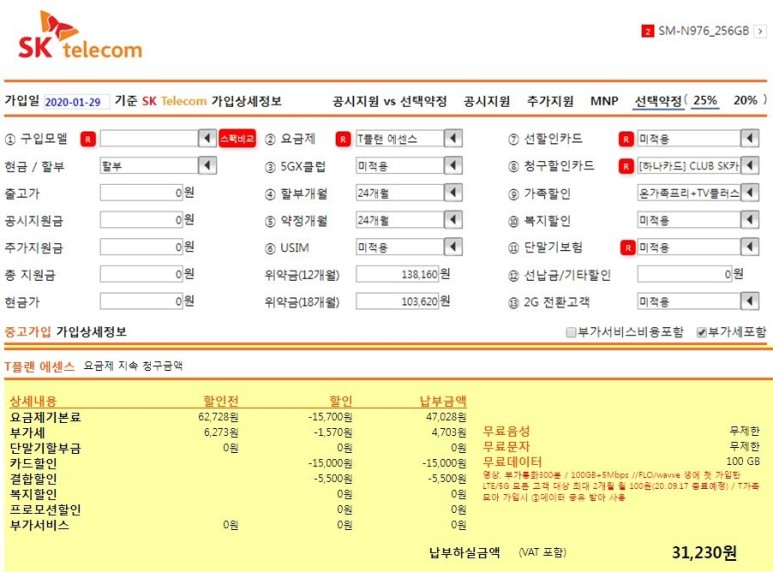Viewport: 773px width, 572px height.
Task: Click the 단말기할부금 row label
Action: 45,448
